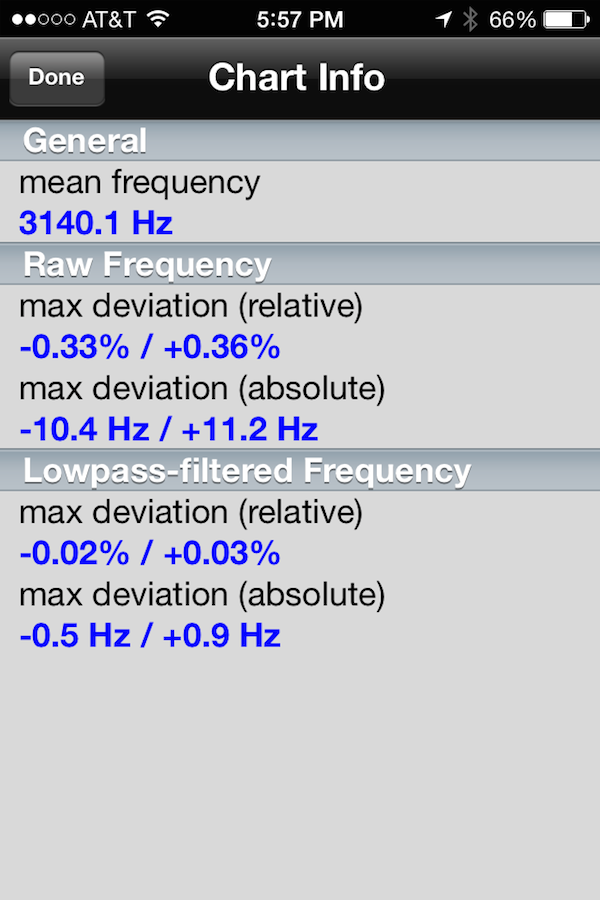This screenshot has width=600, height=900.
Task: Tap the battery icon
Action: [x=567, y=20]
